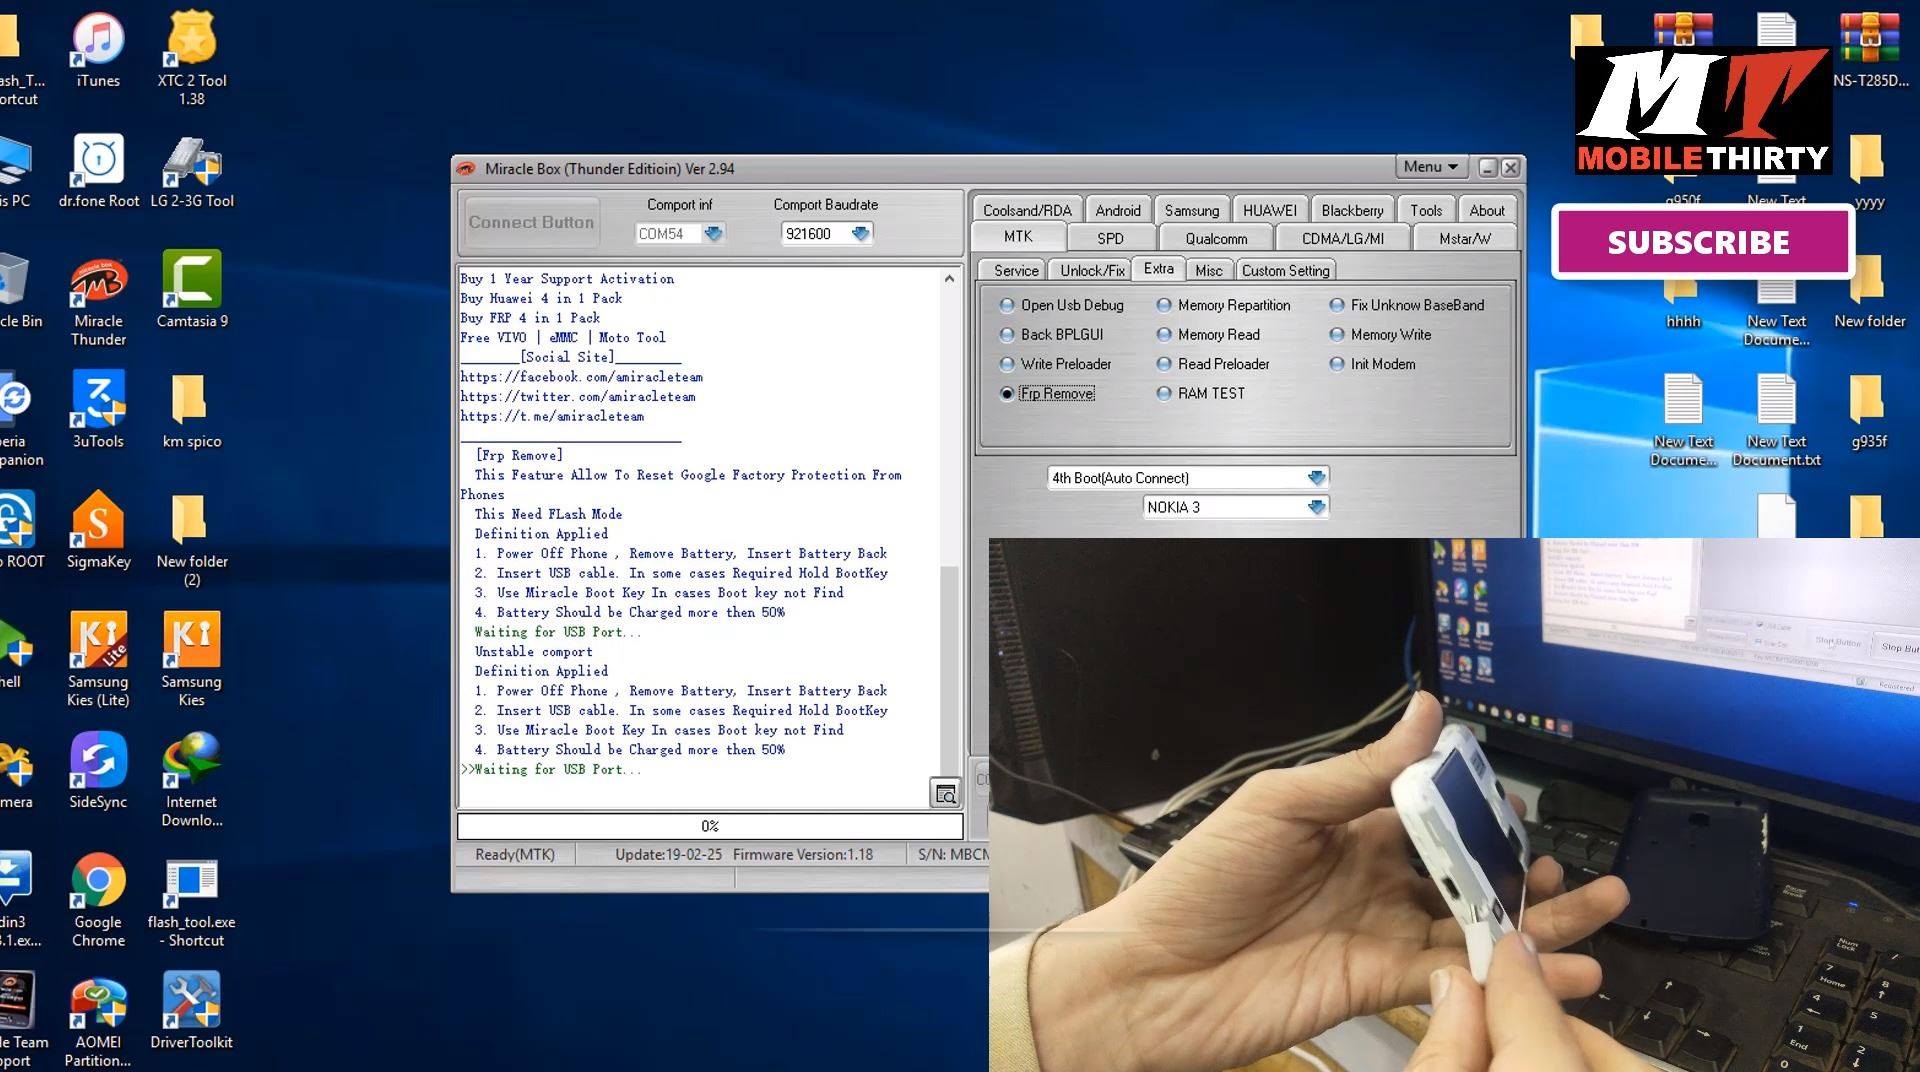Screen dimensions: 1920x1072
Task: Open Custom Setting subtab
Action: point(1285,270)
